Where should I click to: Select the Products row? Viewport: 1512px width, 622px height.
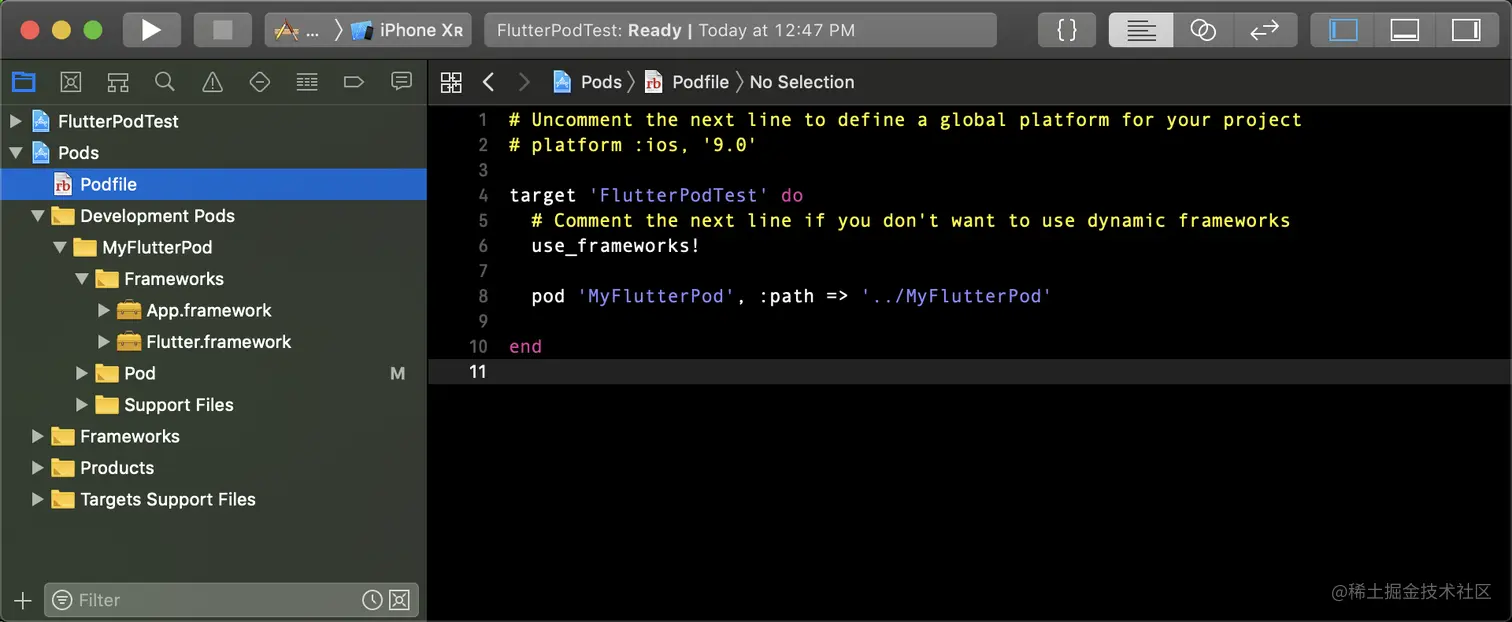click(213, 468)
